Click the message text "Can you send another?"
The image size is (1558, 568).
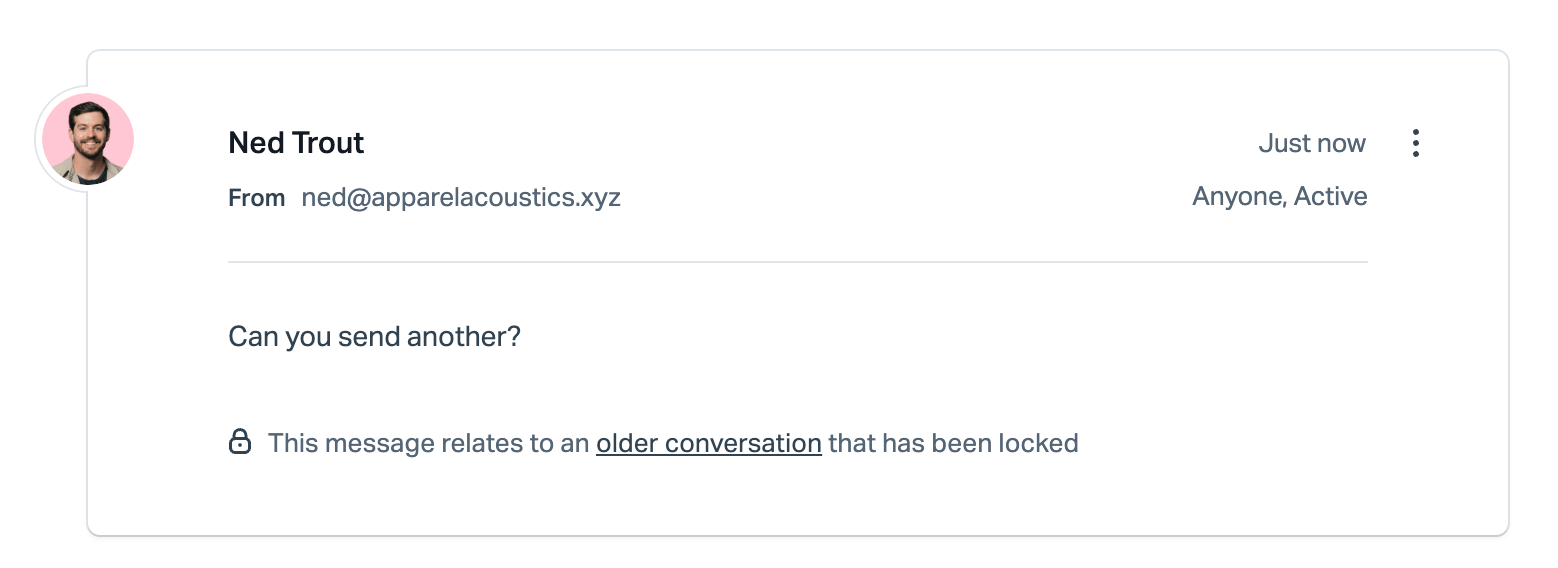coord(375,336)
